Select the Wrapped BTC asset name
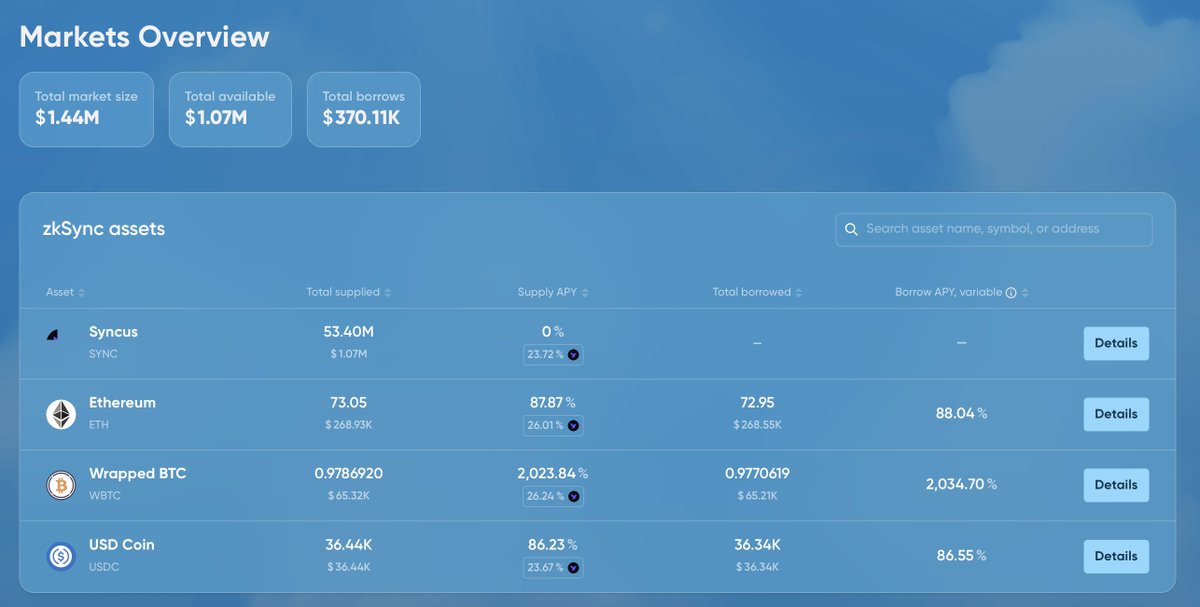This screenshot has height=607, width=1200. 137,474
